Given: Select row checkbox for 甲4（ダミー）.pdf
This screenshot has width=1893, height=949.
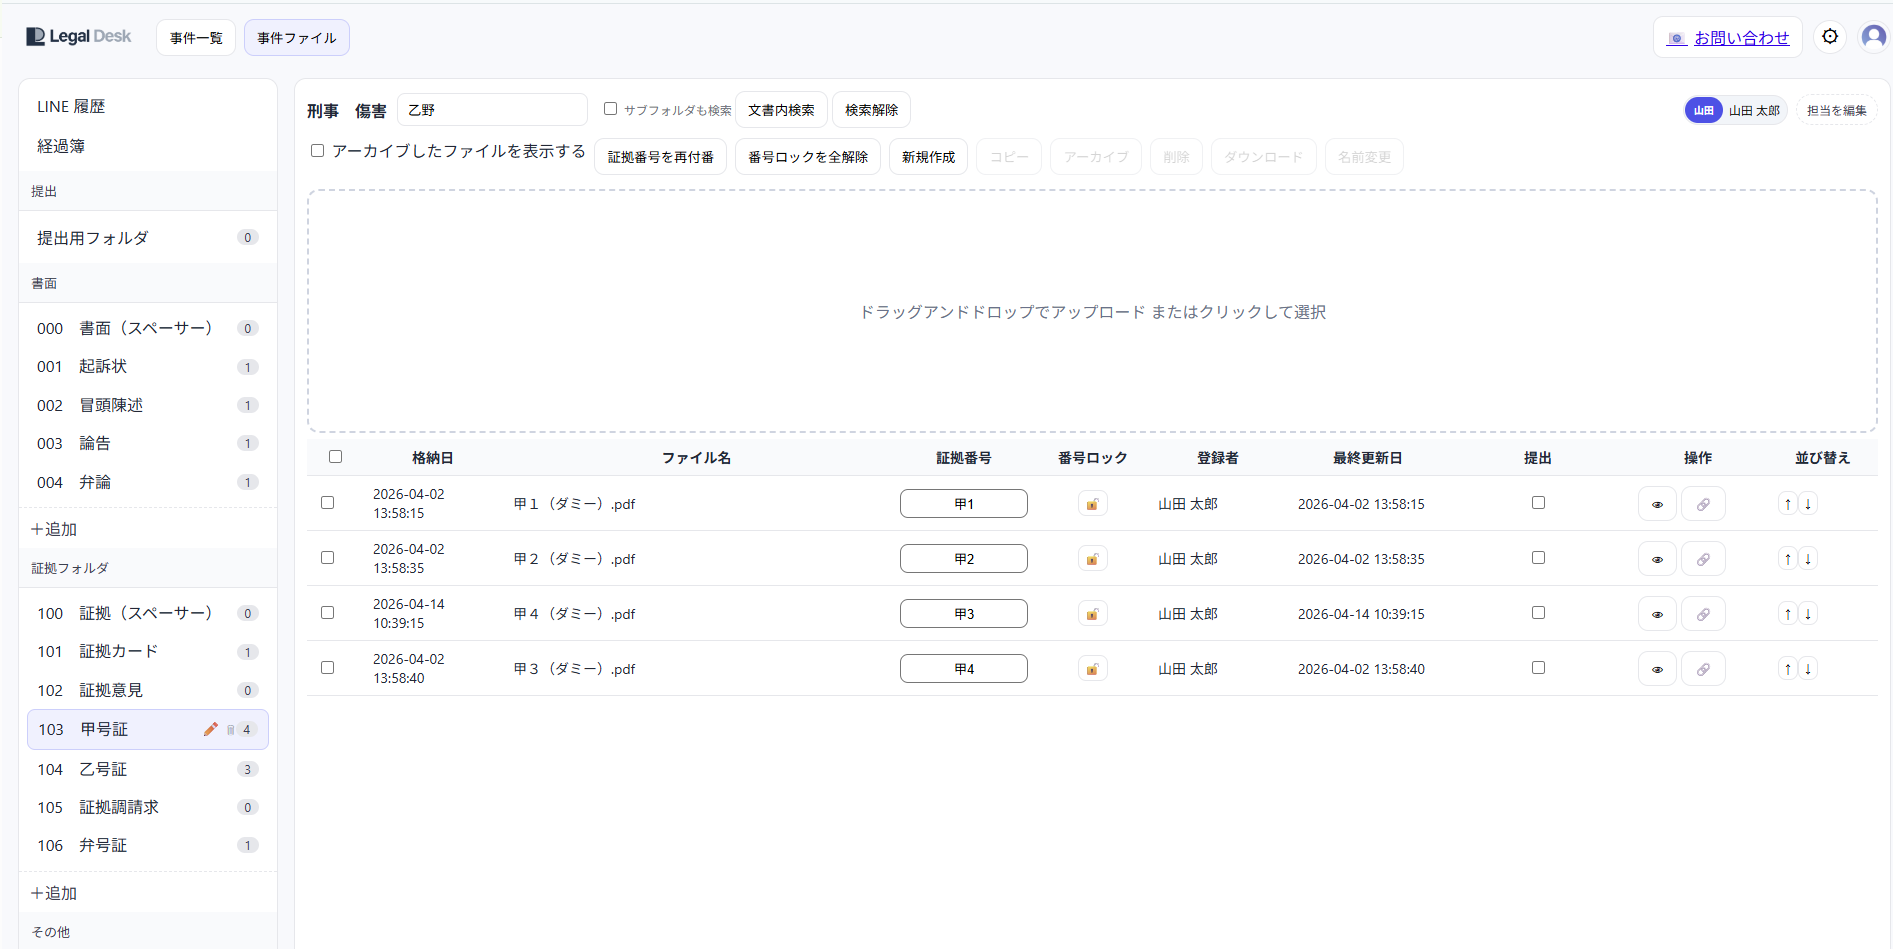Looking at the screenshot, I should tap(327, 612).
